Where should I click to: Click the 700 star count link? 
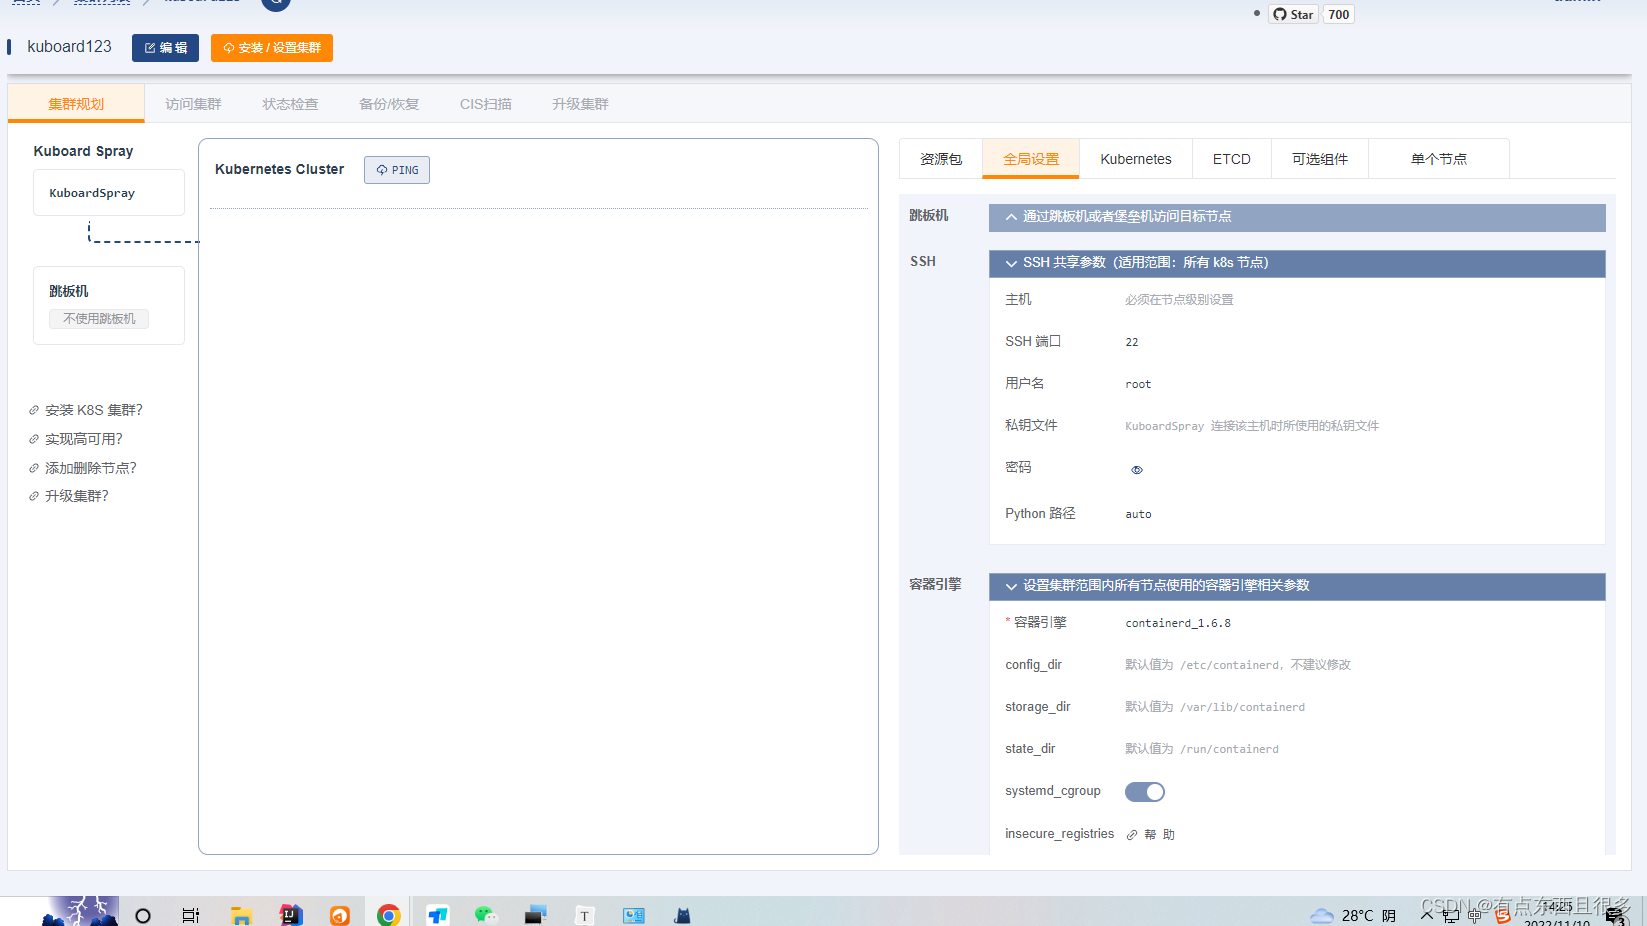click(1339, 14)
